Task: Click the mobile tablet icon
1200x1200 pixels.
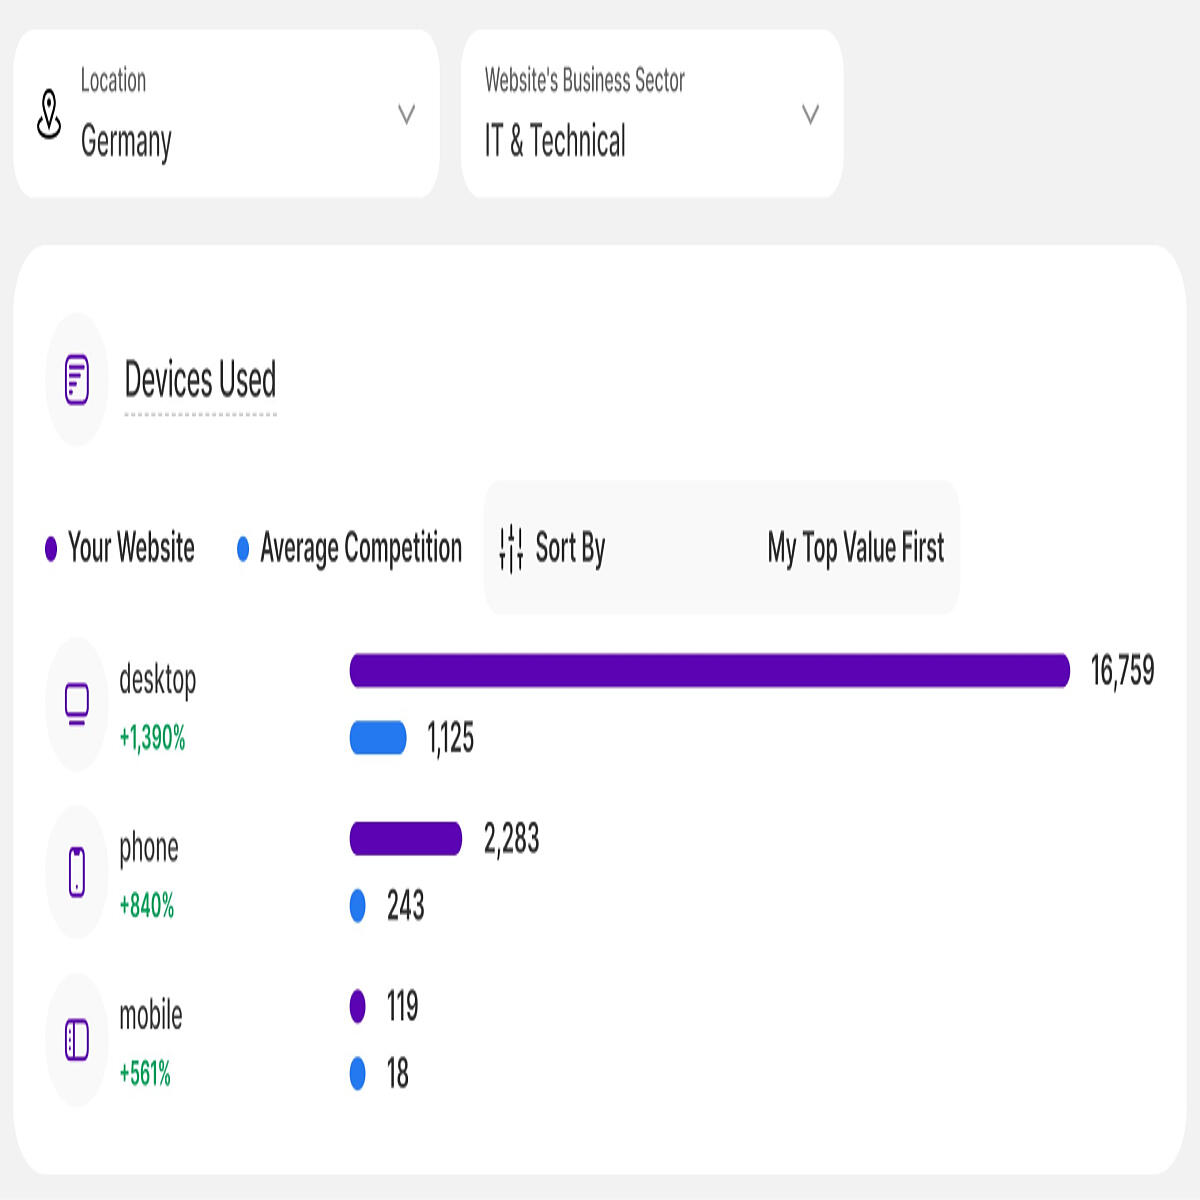Action: (77, 1040)
